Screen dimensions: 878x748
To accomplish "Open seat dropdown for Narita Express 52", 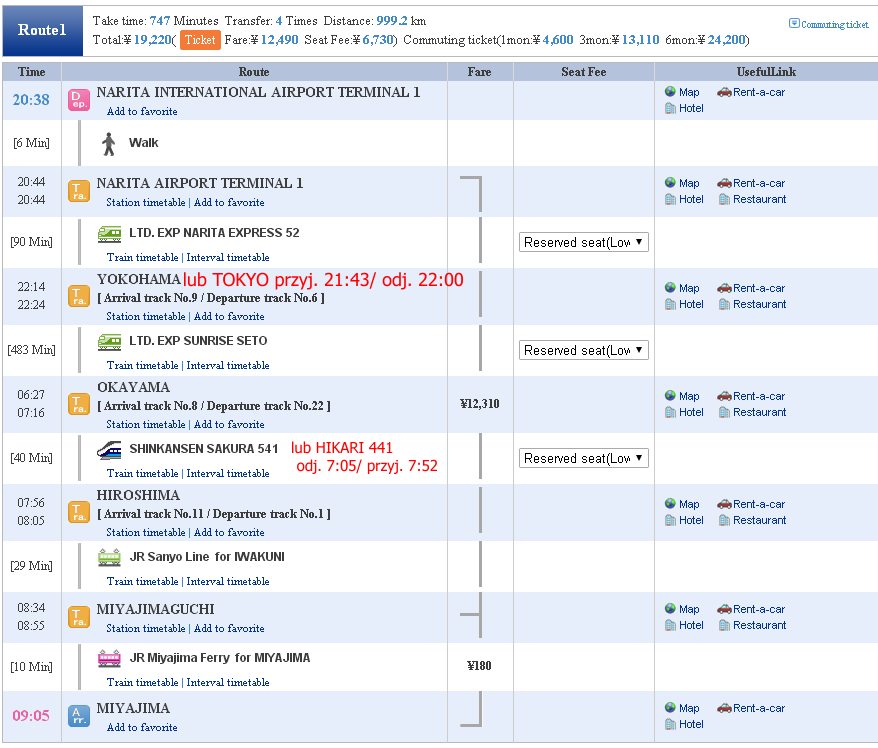I will pyautogui.click(x=583, y=242).
